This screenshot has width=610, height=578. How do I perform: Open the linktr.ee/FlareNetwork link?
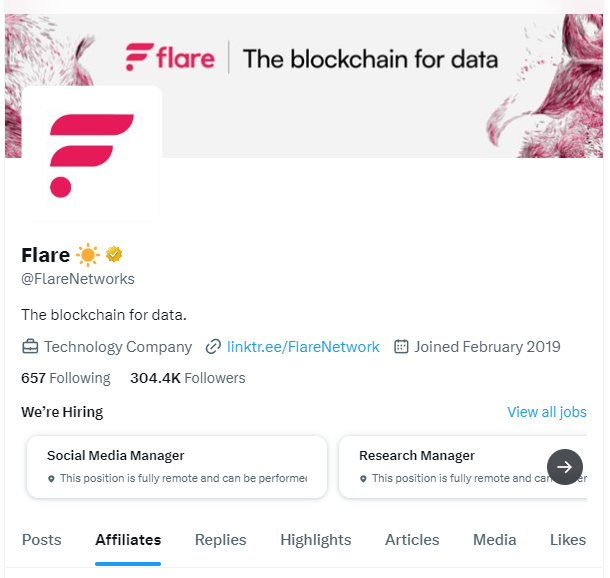[303, 347]
